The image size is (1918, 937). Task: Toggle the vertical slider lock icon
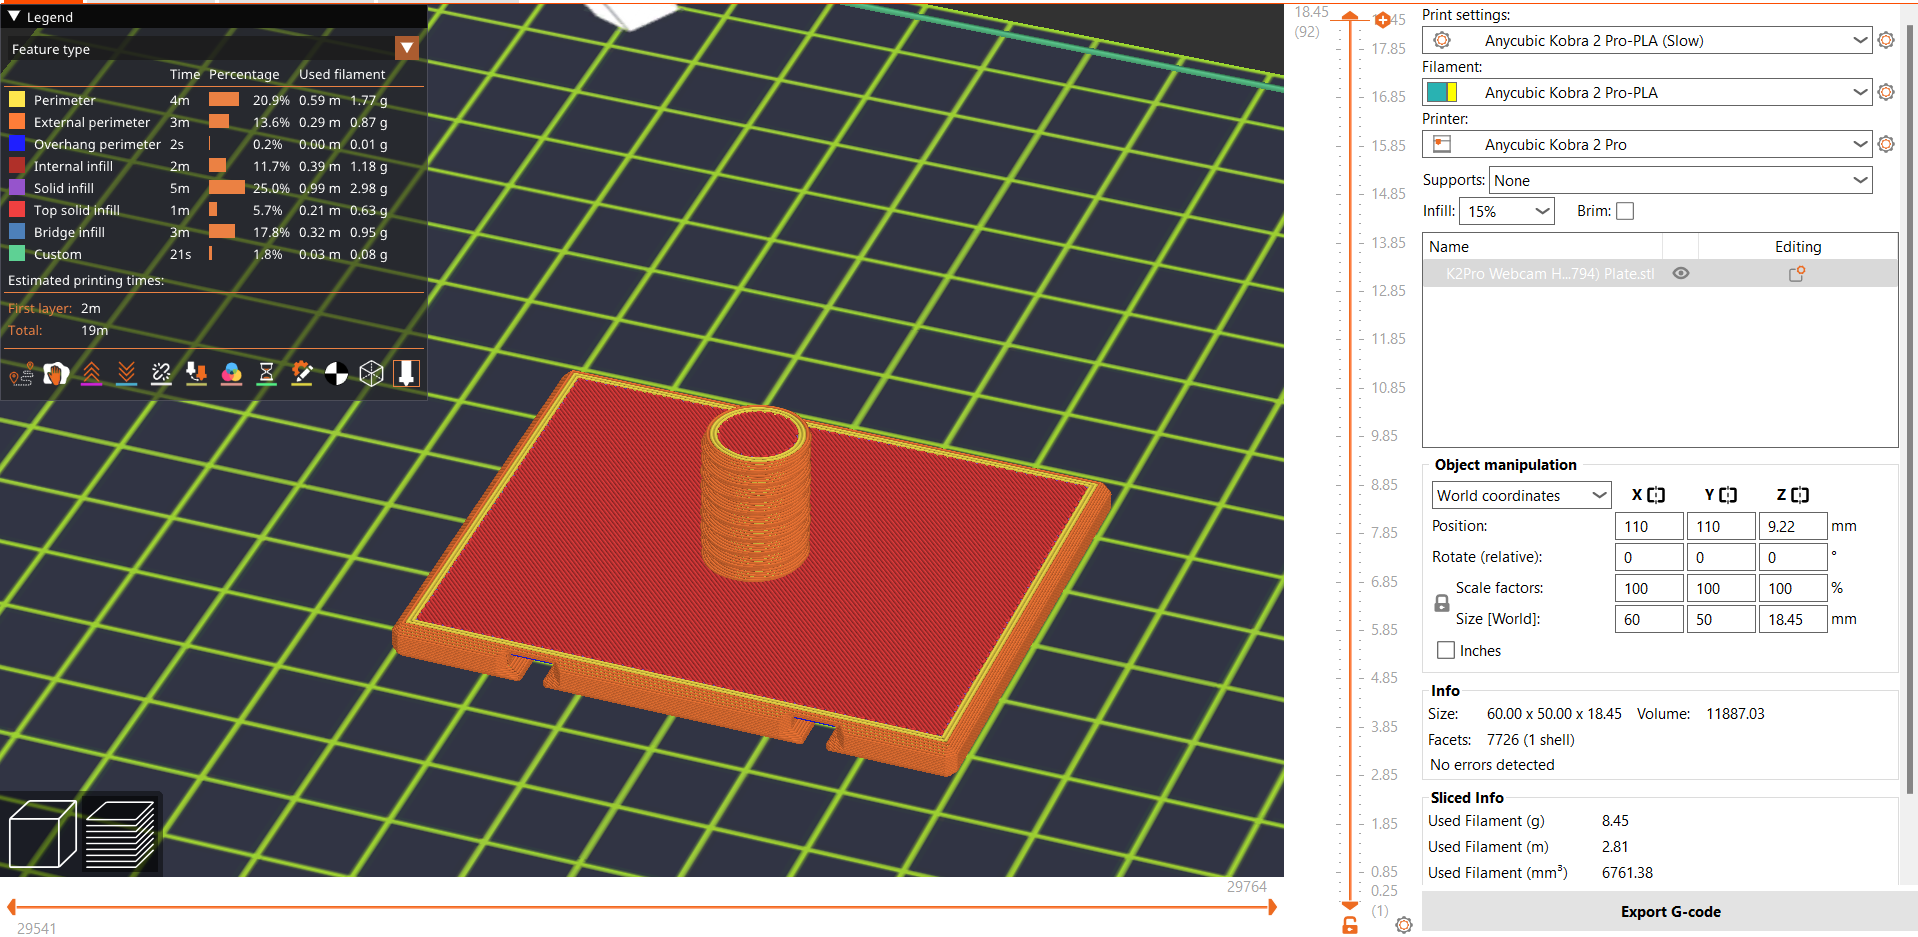(1350, 925)
